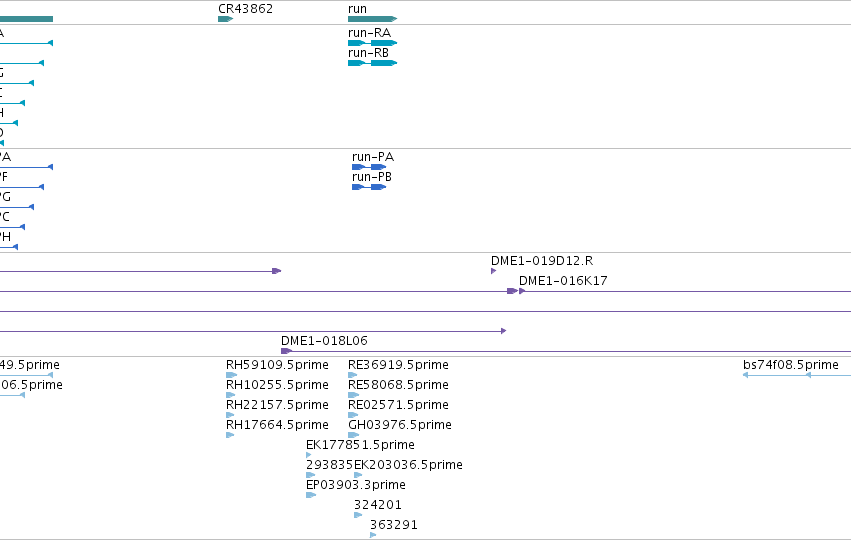Viewport: 851px width, 540px height.
Task: Click the run-PA protein feature
Action: pyautogui.click(x=369, y=167)
